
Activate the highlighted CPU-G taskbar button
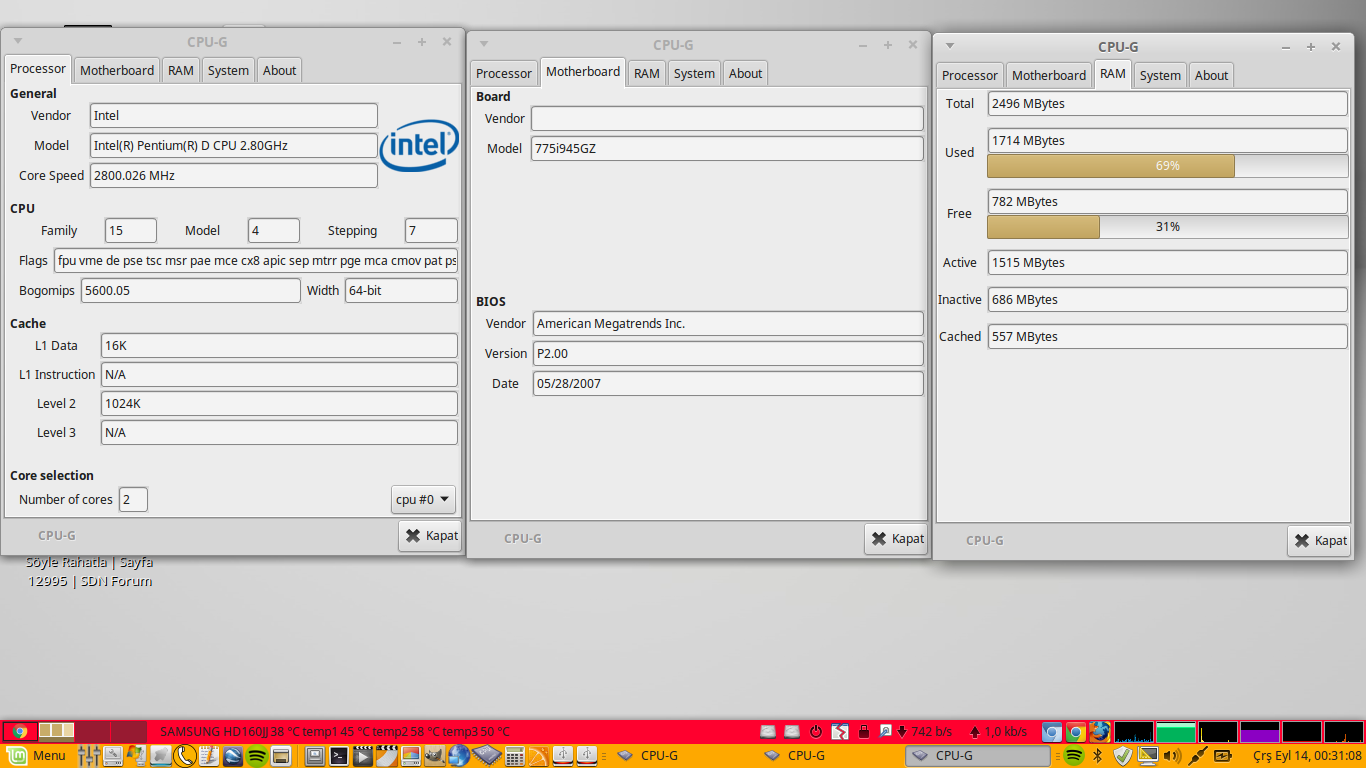coord(978,755)
